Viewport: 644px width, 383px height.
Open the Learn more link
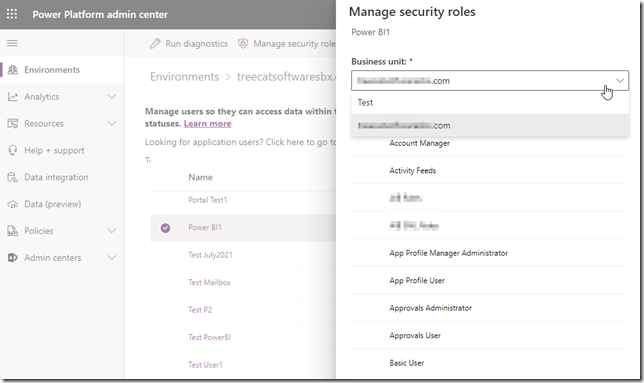[207, 124]
